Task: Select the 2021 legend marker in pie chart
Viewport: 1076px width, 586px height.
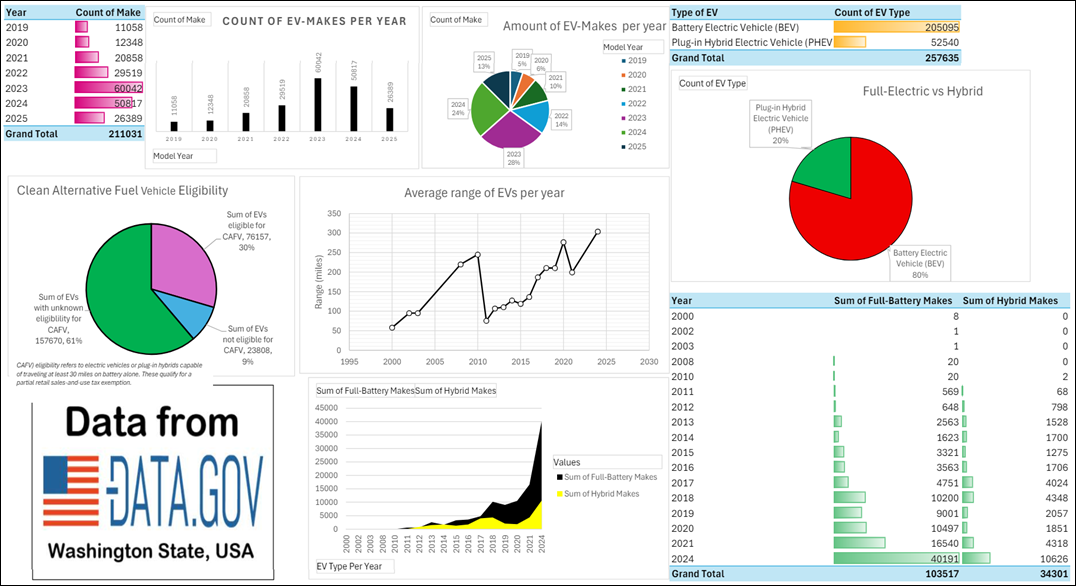Action: 612,88
